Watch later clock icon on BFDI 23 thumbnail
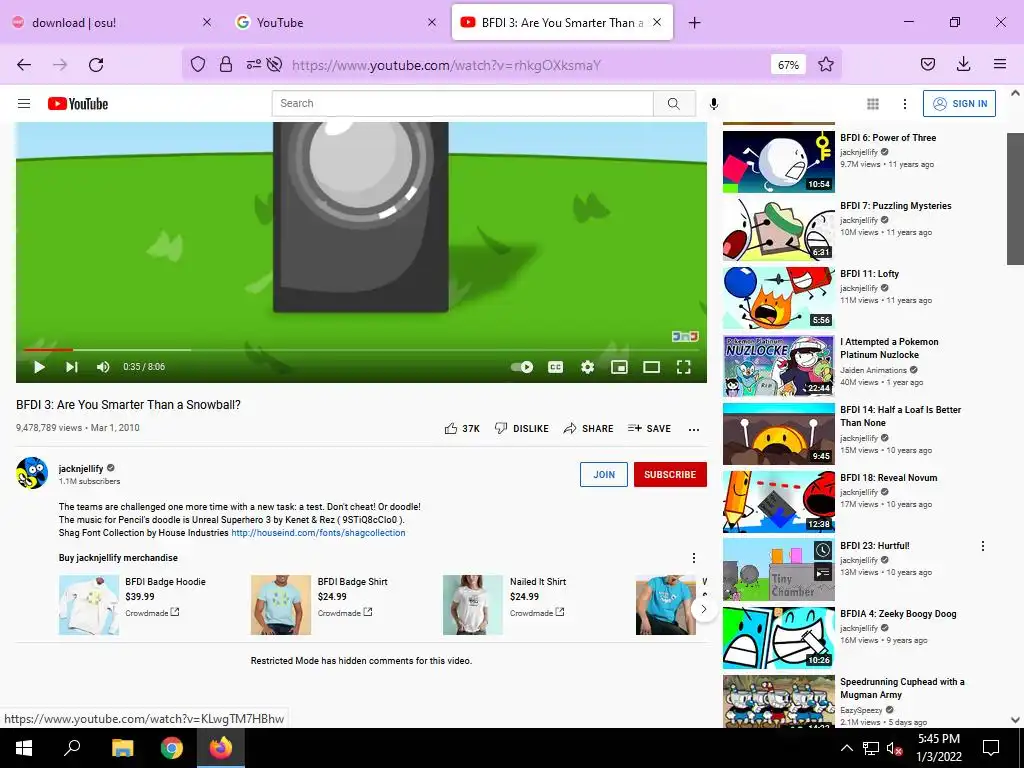Image resolution: width=1024 pixels, height=768 pixels. click(823, 550)
